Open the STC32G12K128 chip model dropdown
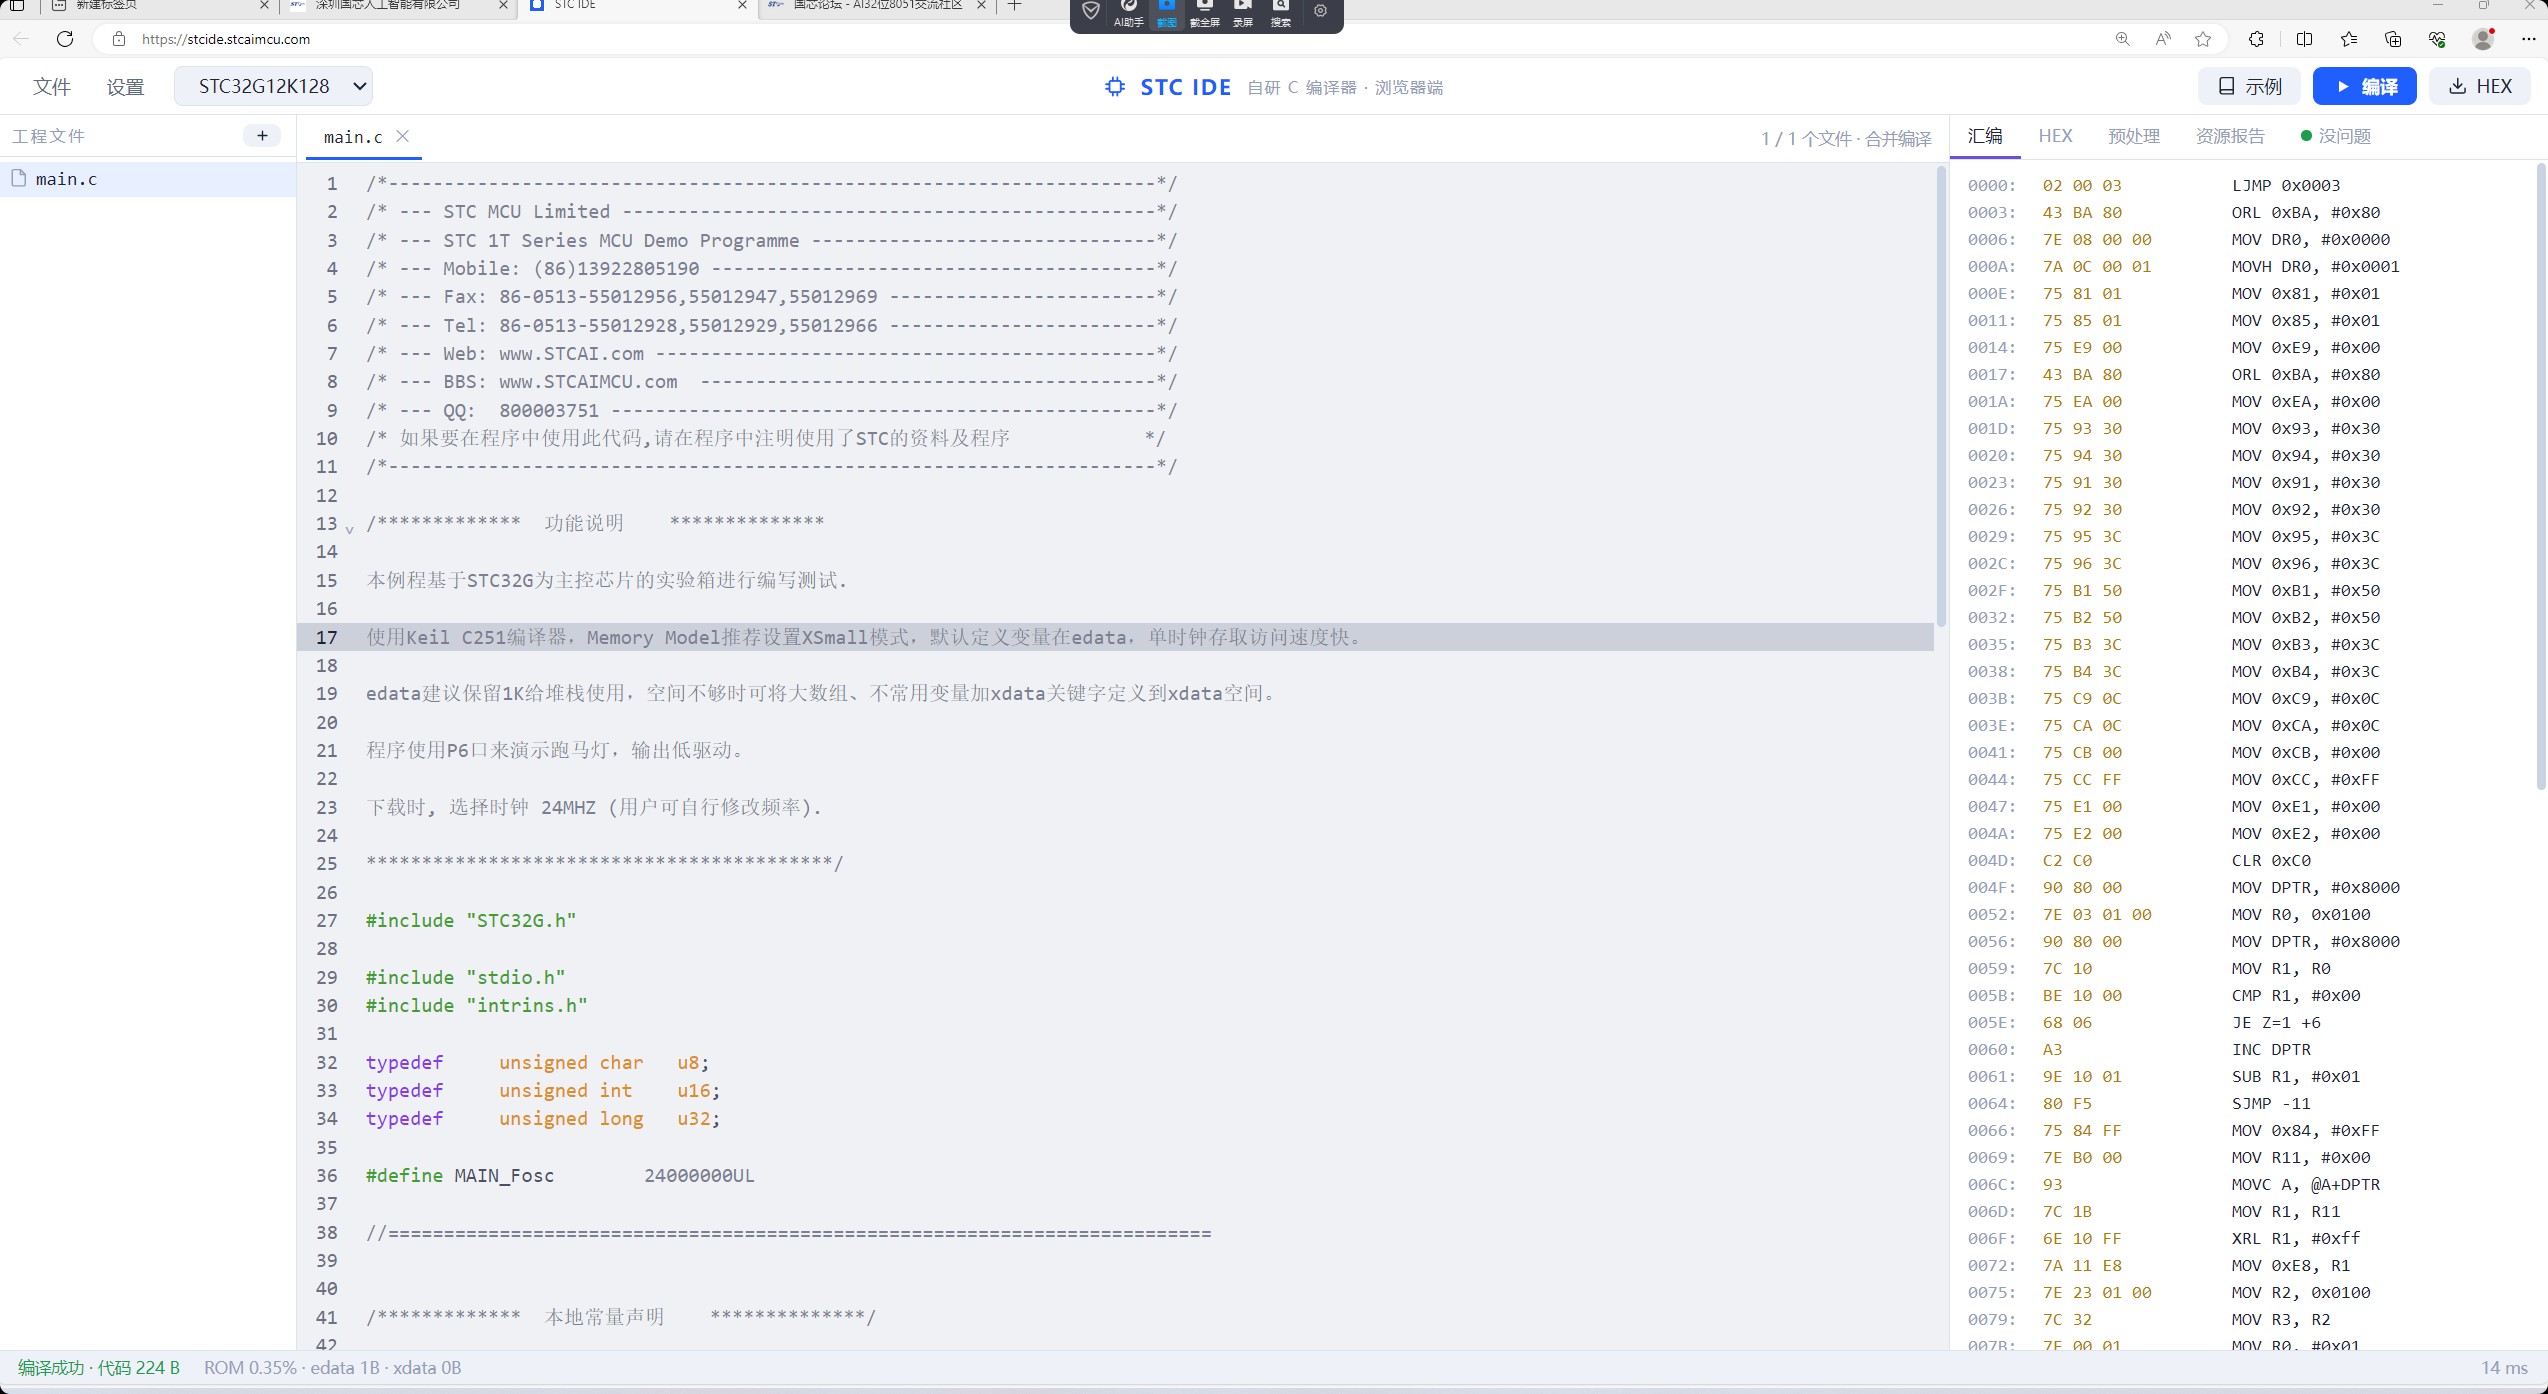Image resolution: width=2548 pixels, height=1394 pixels. (x=273, y=86)
